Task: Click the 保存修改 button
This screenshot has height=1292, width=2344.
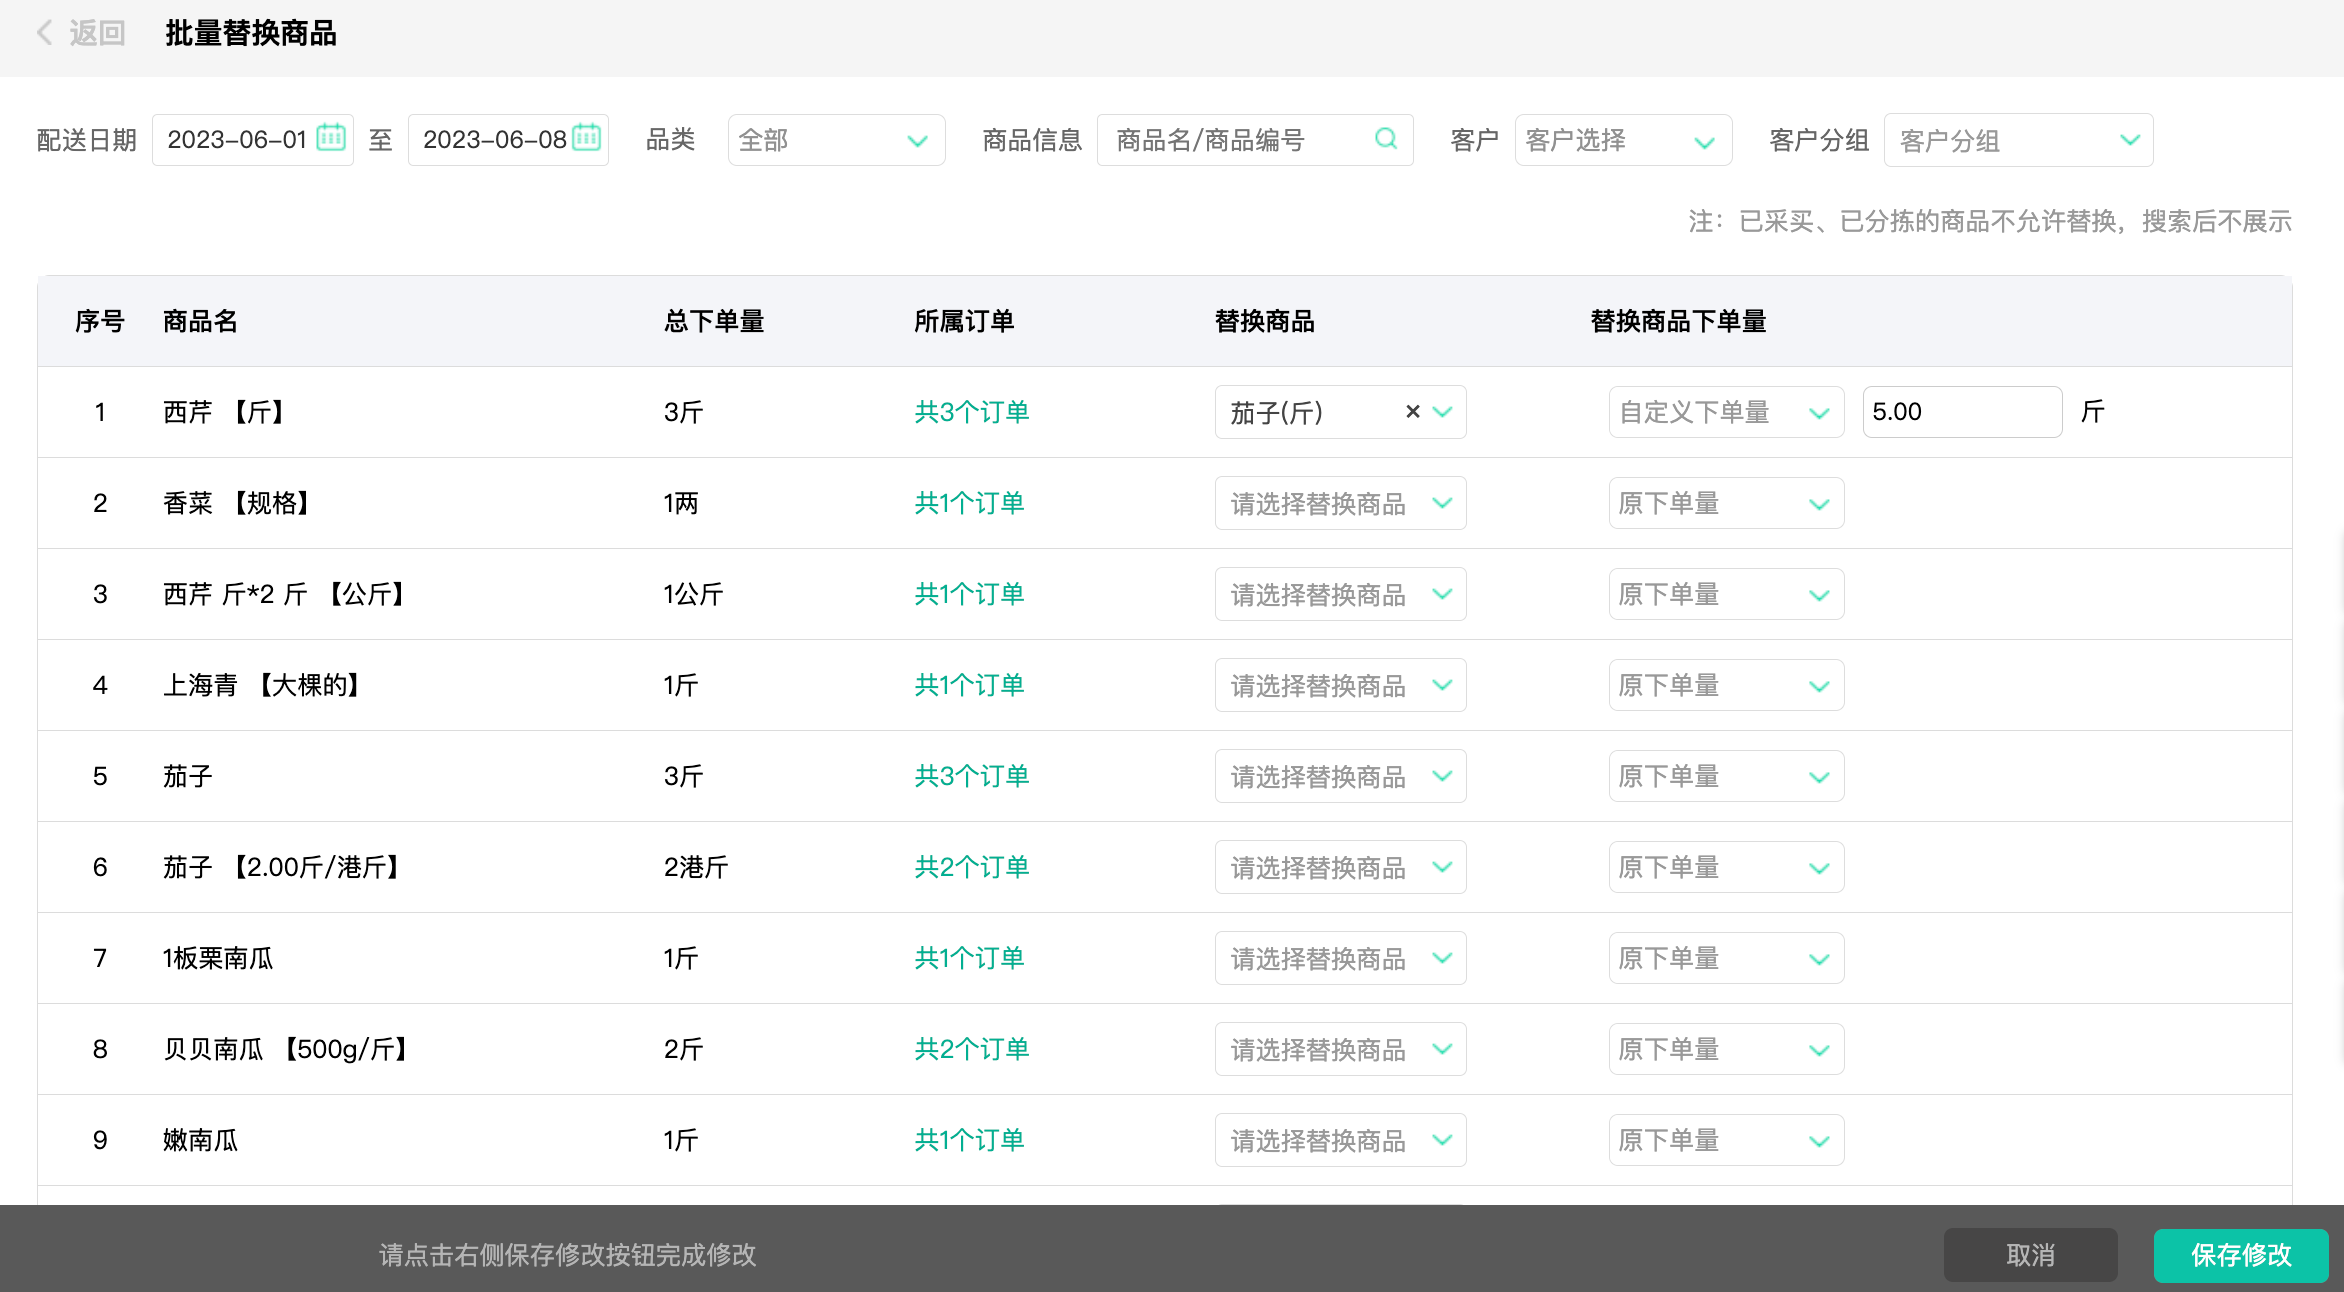Action: tap(2240, 1255)
